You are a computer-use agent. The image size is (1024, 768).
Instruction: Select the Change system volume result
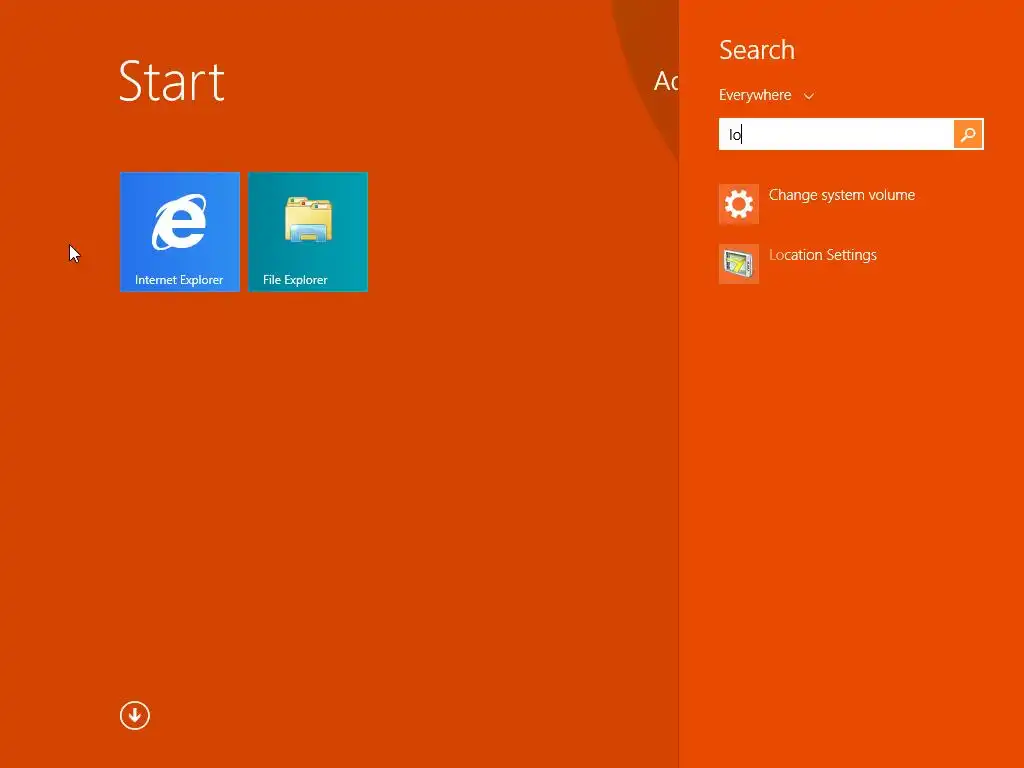pos(841,195)
